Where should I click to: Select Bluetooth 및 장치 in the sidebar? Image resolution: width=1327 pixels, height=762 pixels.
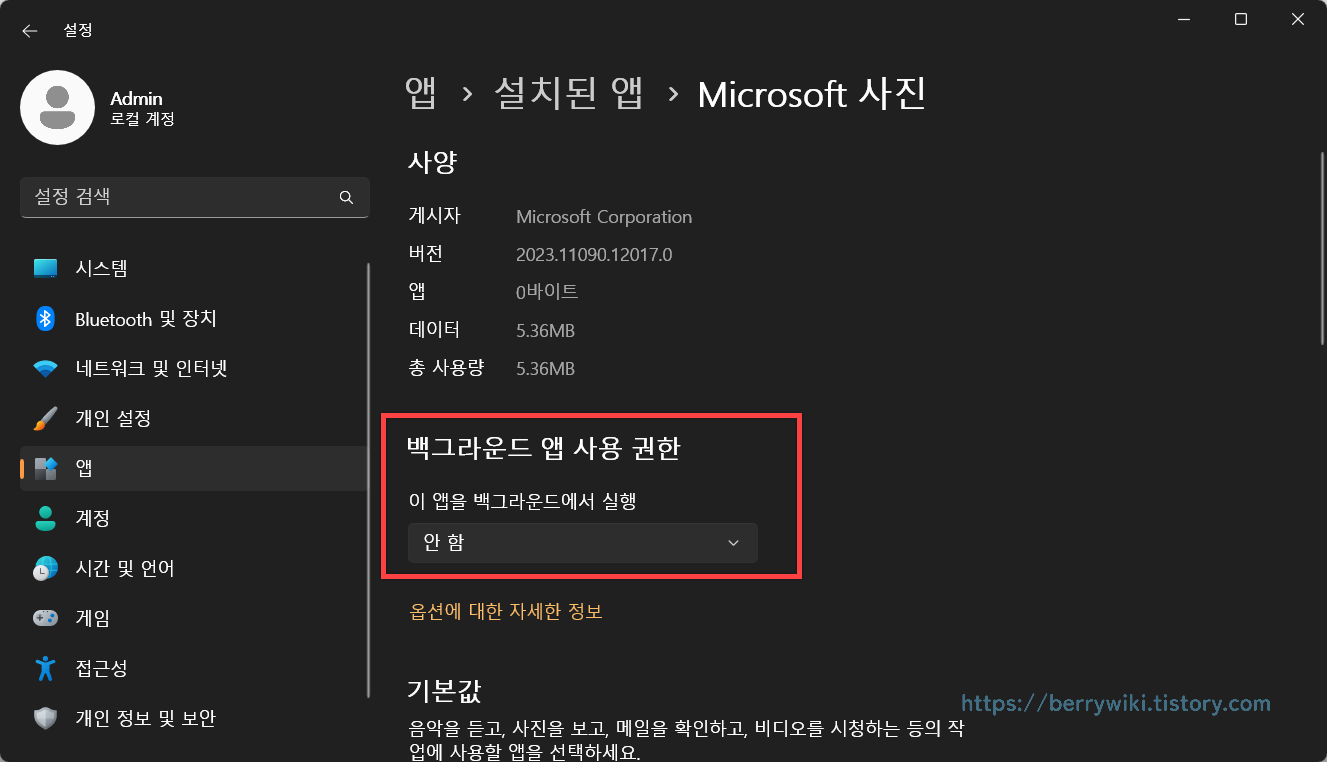(143, 318)
